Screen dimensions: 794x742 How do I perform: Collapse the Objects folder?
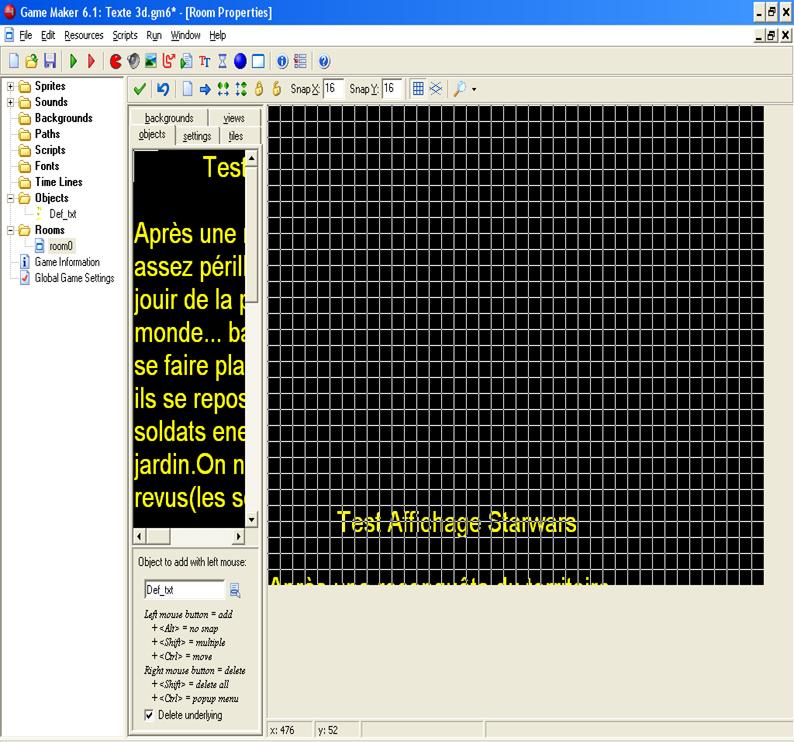[10, 199]
